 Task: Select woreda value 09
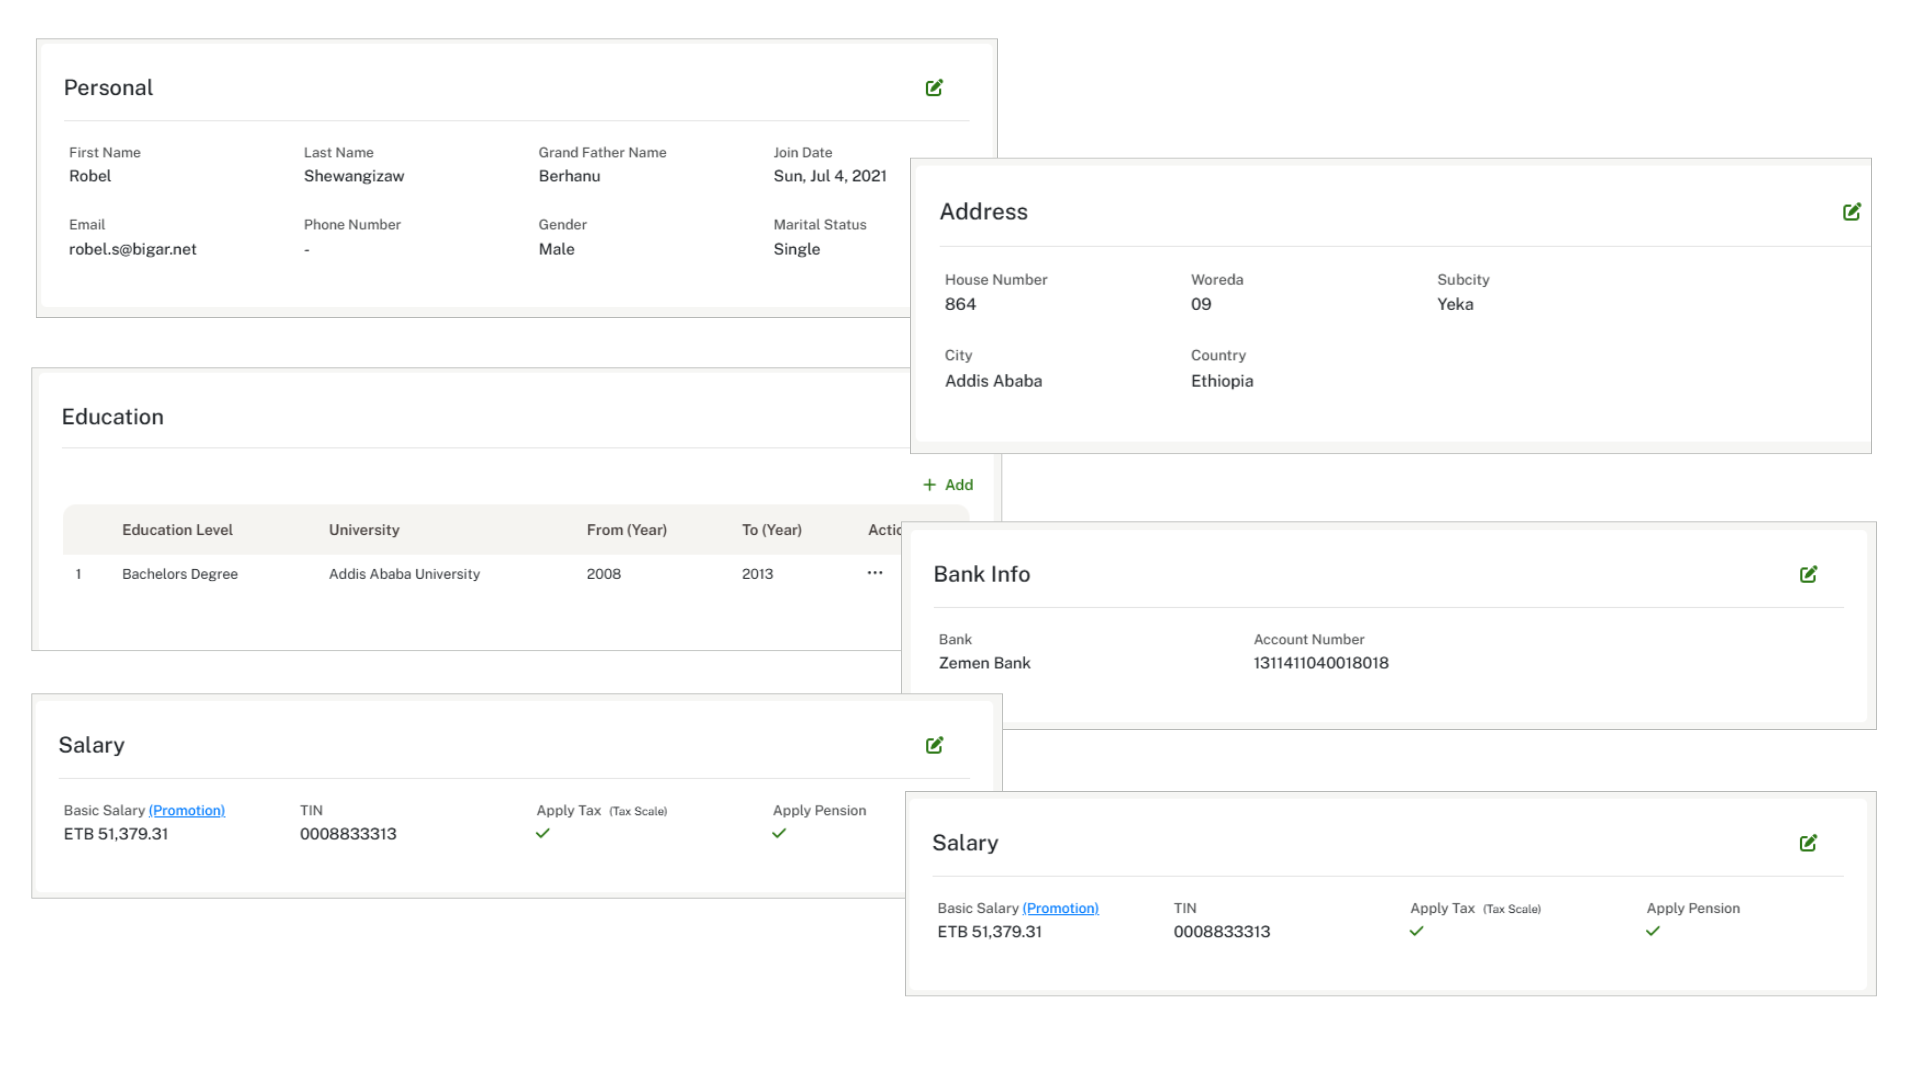click(1201, 304)
